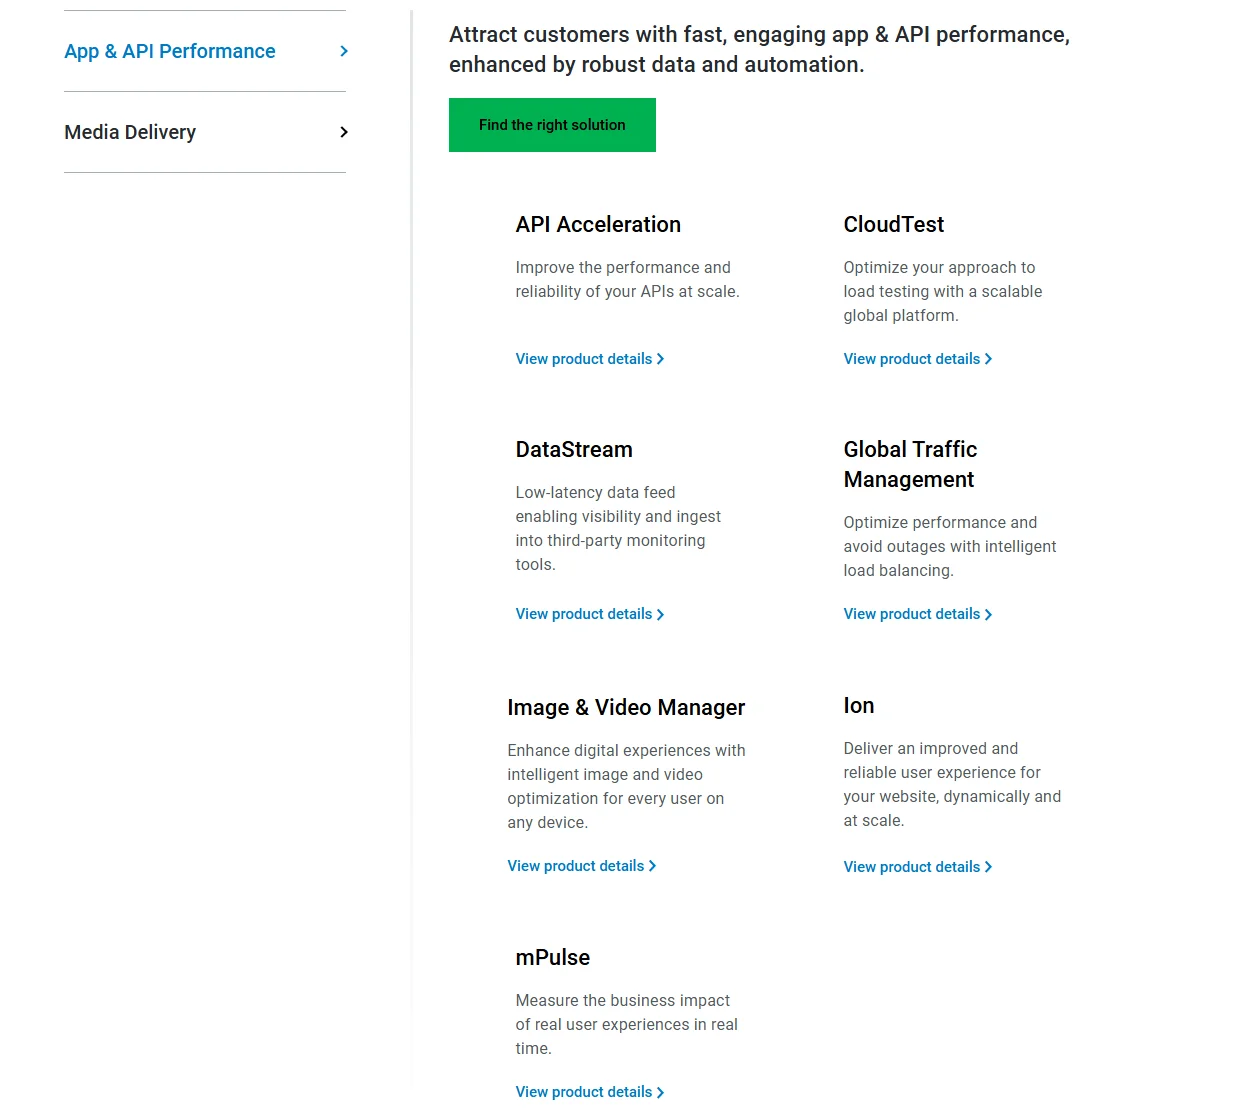Viewport: 1259px width, 1115px height.
Task: Click the Image & Video Manager heading
Action: point(626,707)
